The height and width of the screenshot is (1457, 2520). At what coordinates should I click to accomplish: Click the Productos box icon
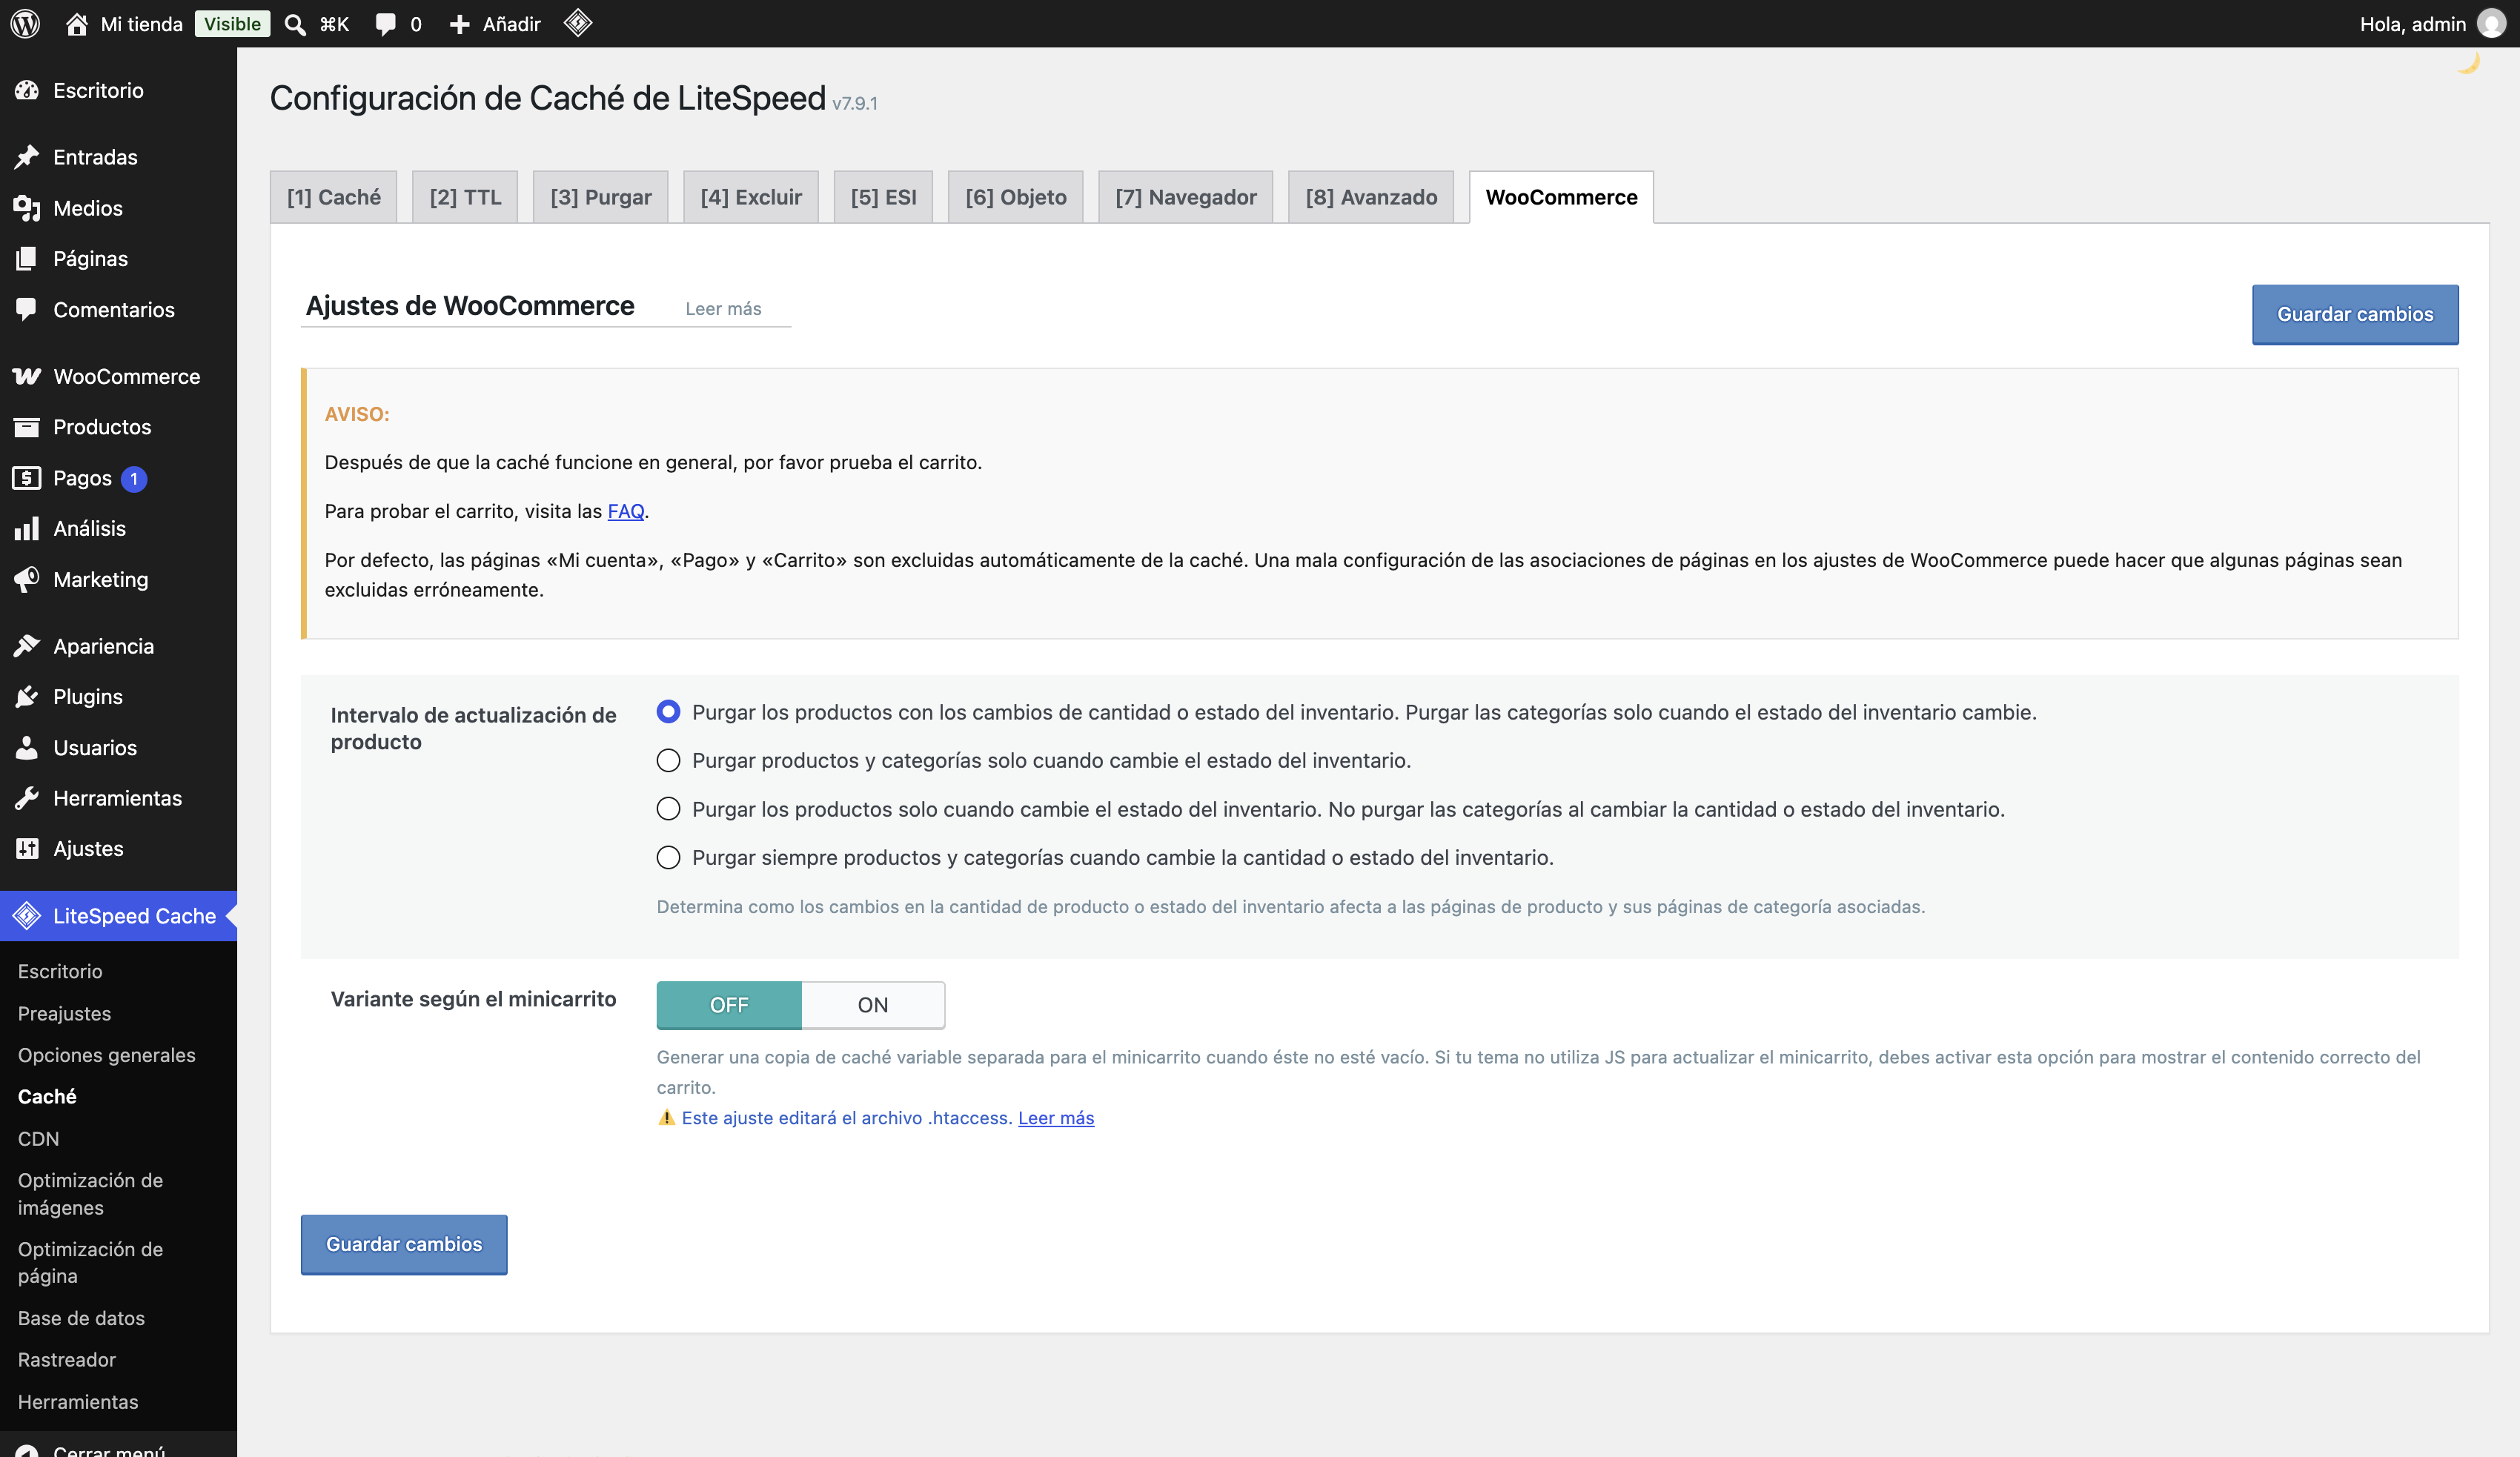[27, 427]
